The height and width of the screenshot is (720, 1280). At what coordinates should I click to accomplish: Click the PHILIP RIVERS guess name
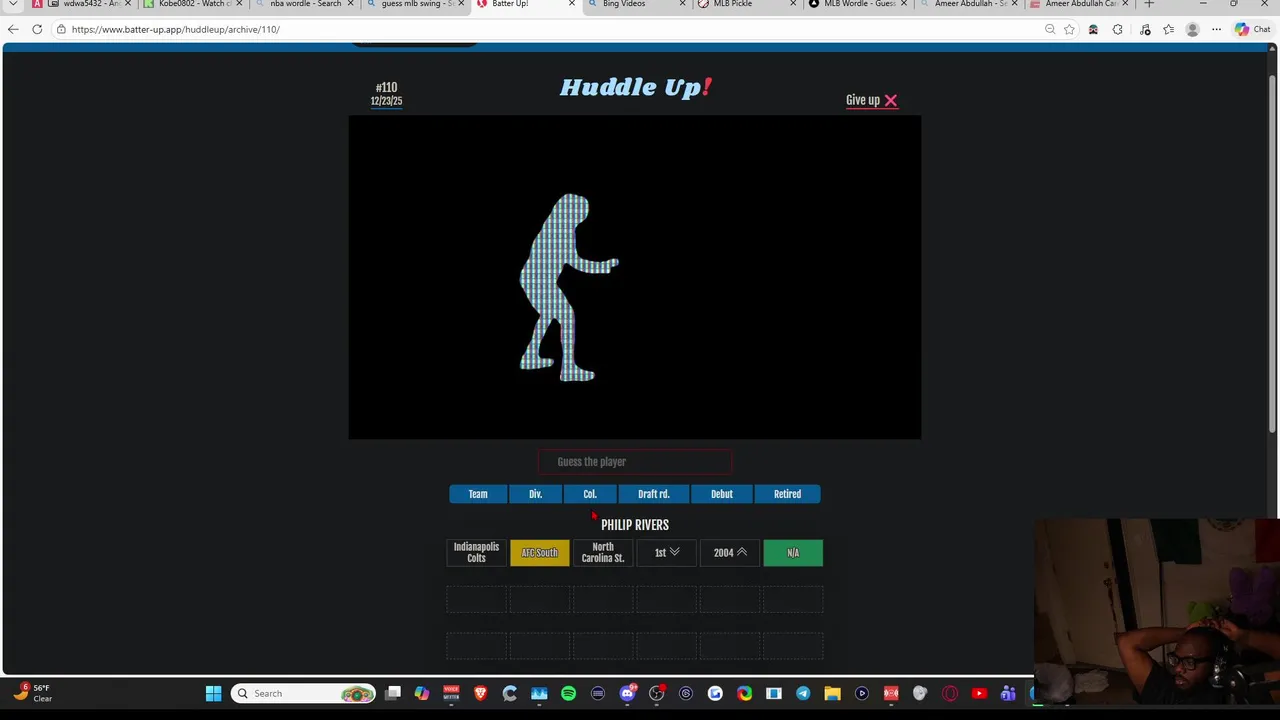point(635,525)
